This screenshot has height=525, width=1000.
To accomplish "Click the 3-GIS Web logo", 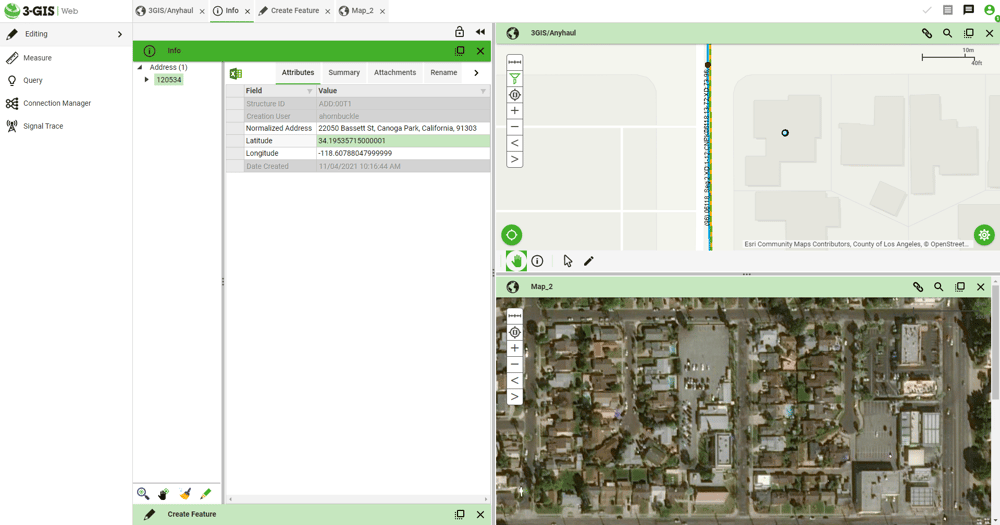I will click(41, 11).
